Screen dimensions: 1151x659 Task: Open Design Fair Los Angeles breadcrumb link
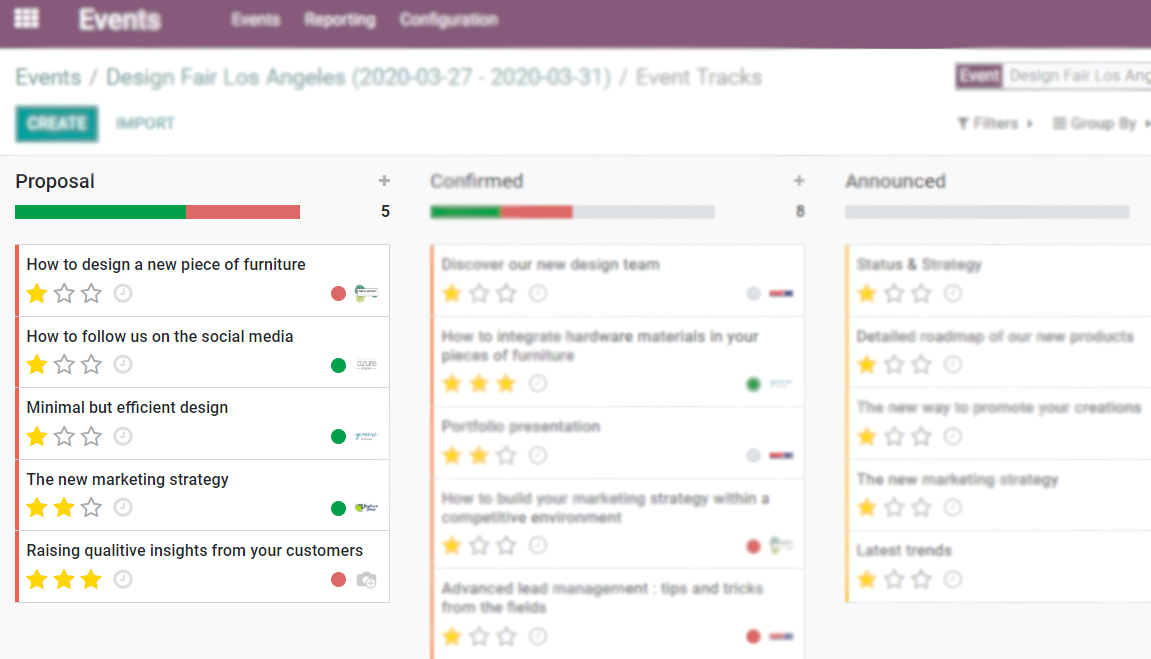[358, 77]
